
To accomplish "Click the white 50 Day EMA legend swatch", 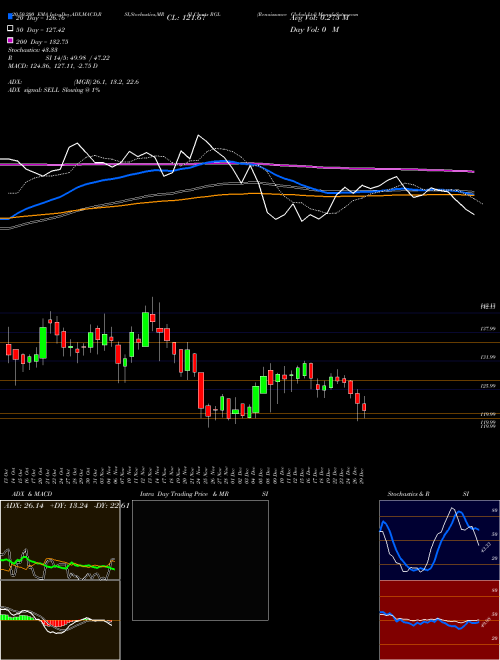I will 10,29.
